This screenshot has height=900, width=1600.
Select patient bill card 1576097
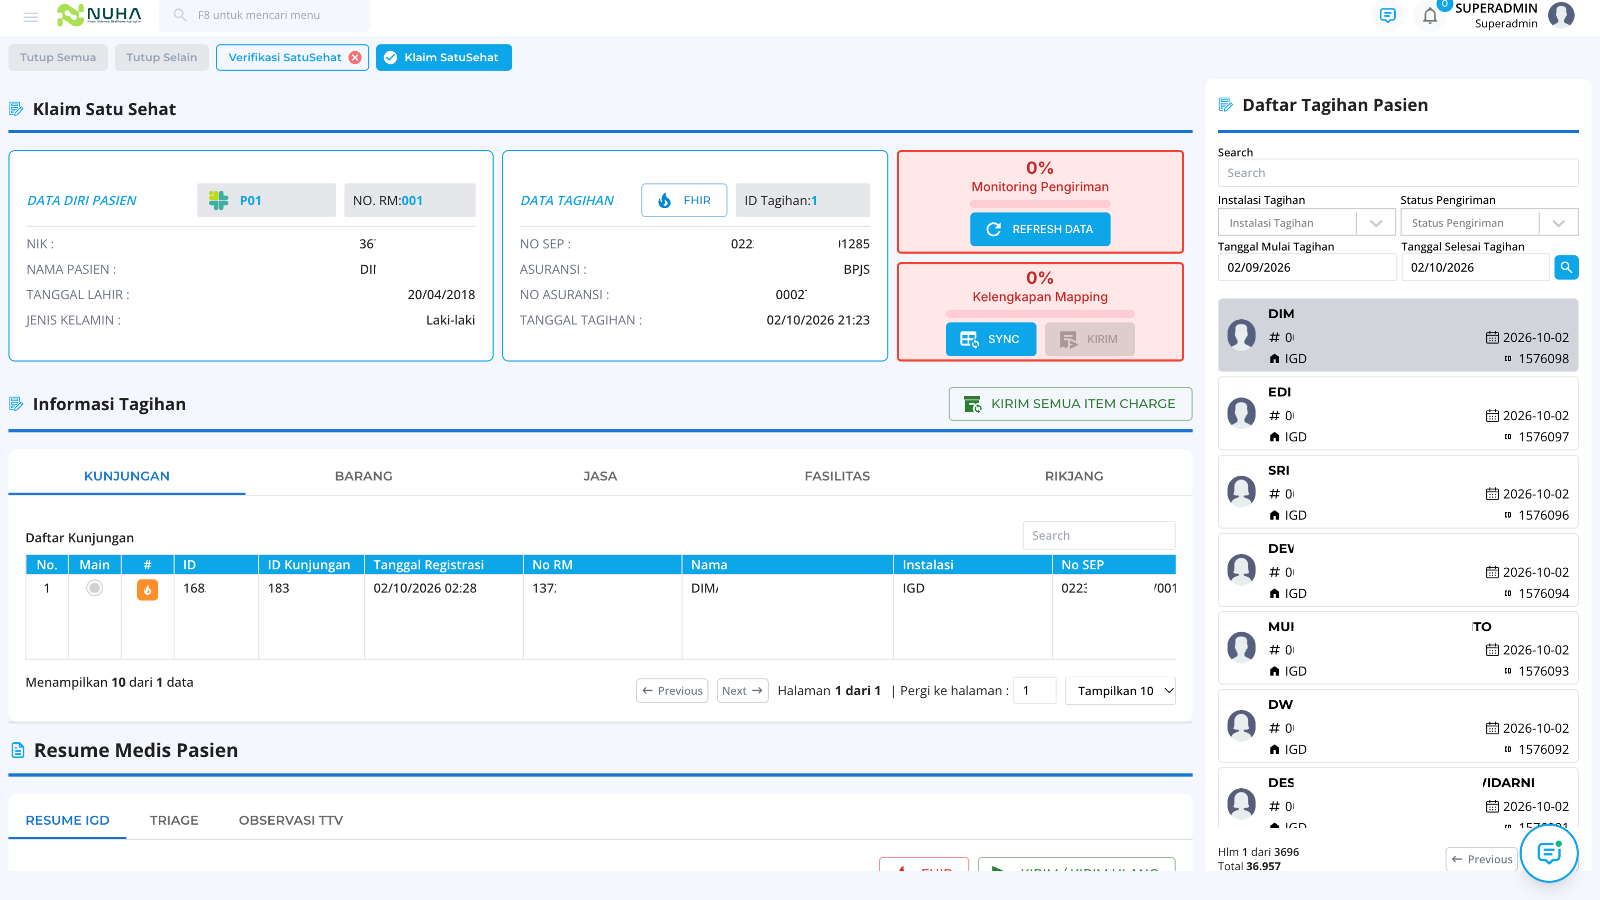click(1398, 414)
